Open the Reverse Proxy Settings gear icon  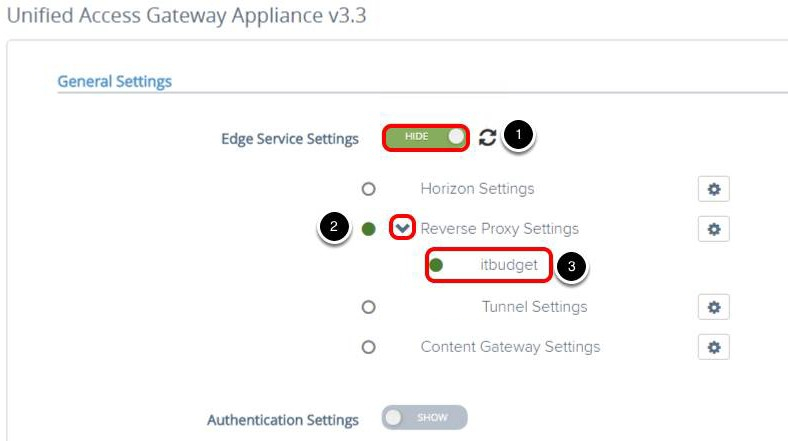tap(713, 229)
